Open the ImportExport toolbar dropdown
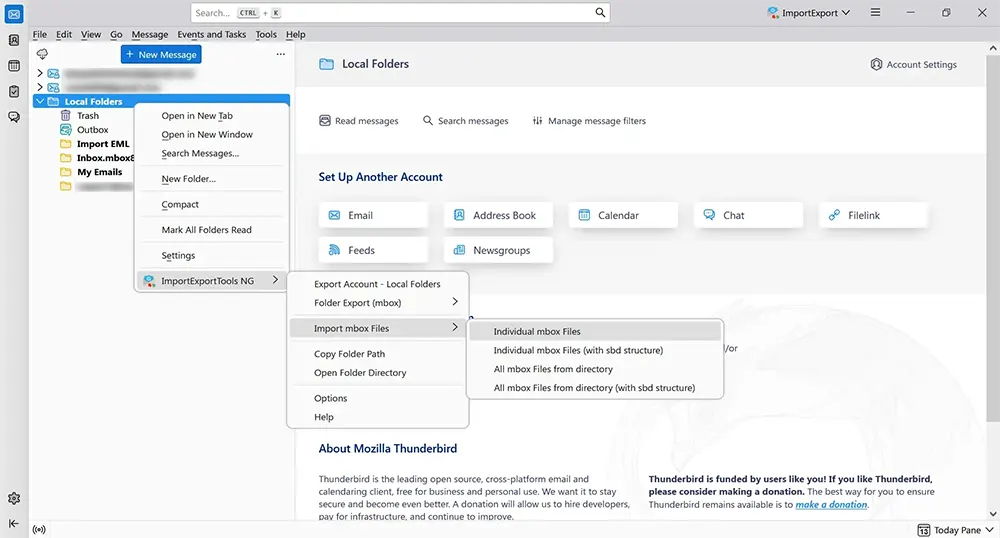Viewport: 1000px width, 538px height. [809, 13]
